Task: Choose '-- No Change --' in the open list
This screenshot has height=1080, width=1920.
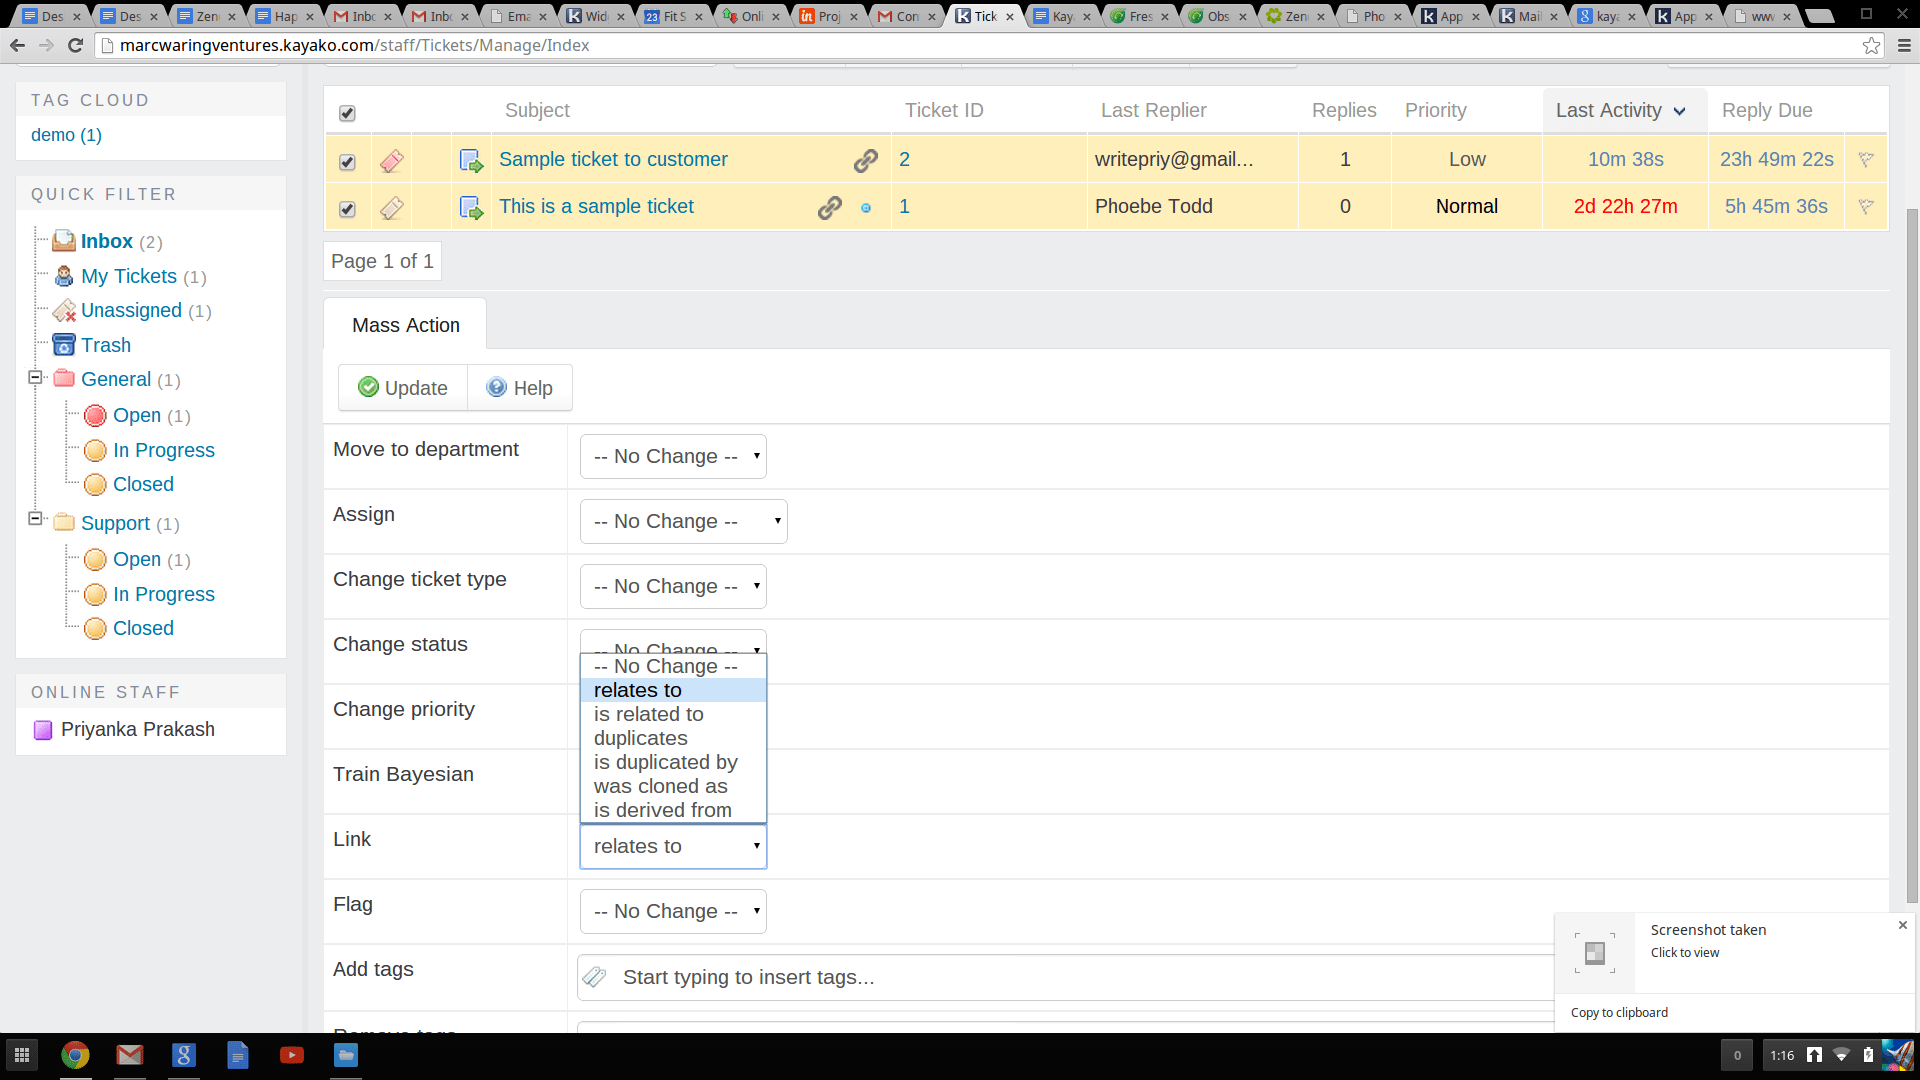Action: coord(673,666)
